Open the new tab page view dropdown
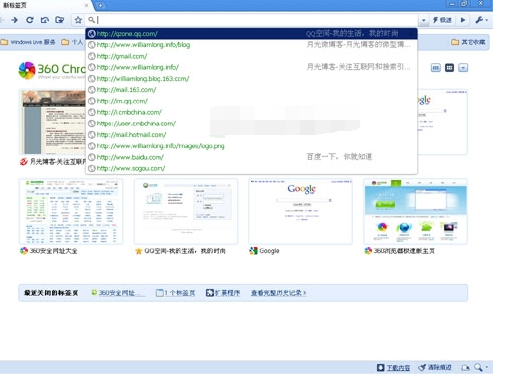507x374 pixels. 463,68
